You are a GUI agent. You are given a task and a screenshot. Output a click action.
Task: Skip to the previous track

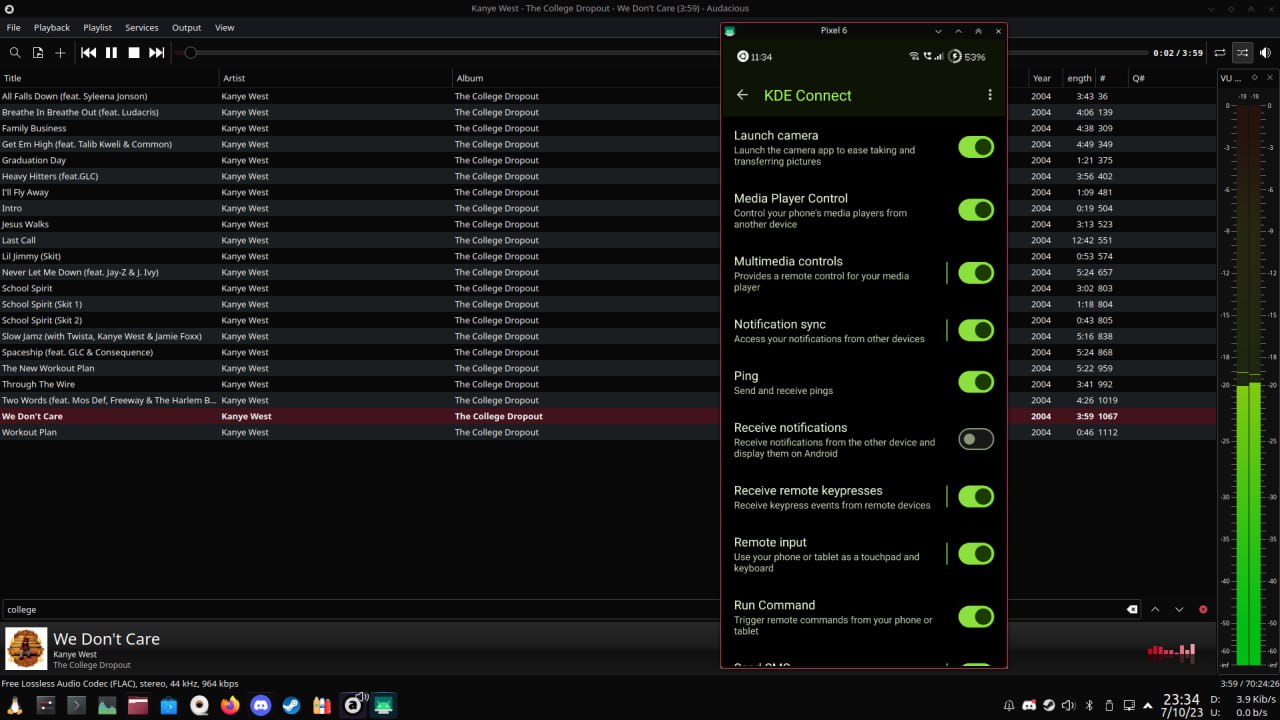click(89, 53)
